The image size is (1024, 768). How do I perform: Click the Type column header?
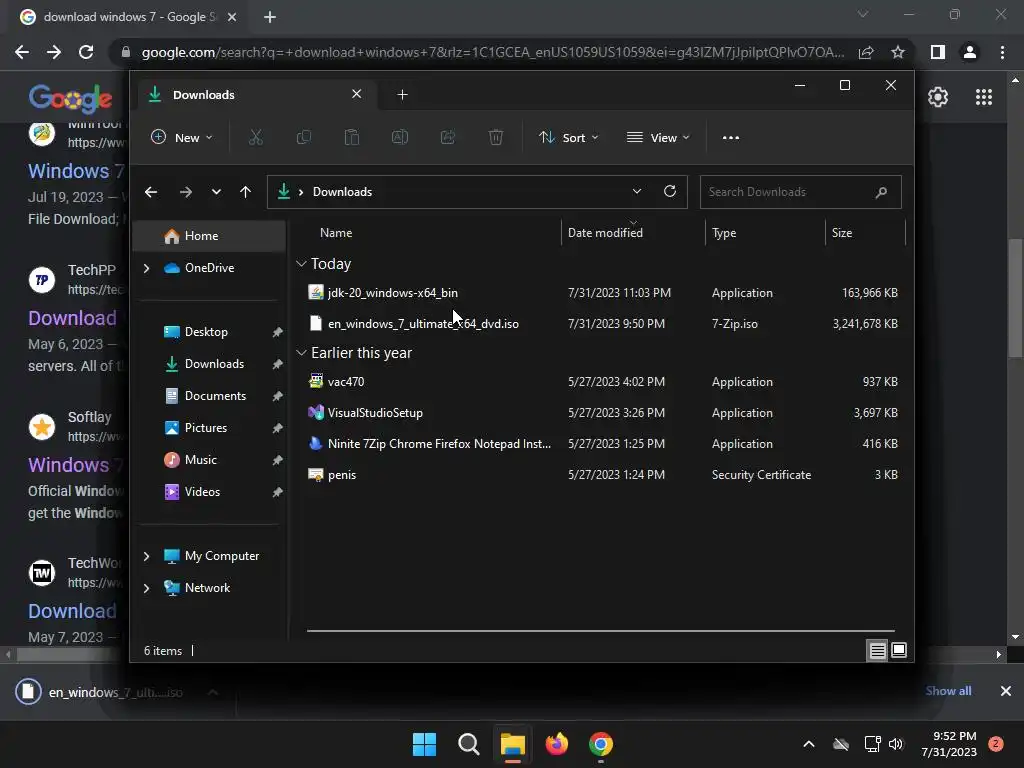point(765,232)
